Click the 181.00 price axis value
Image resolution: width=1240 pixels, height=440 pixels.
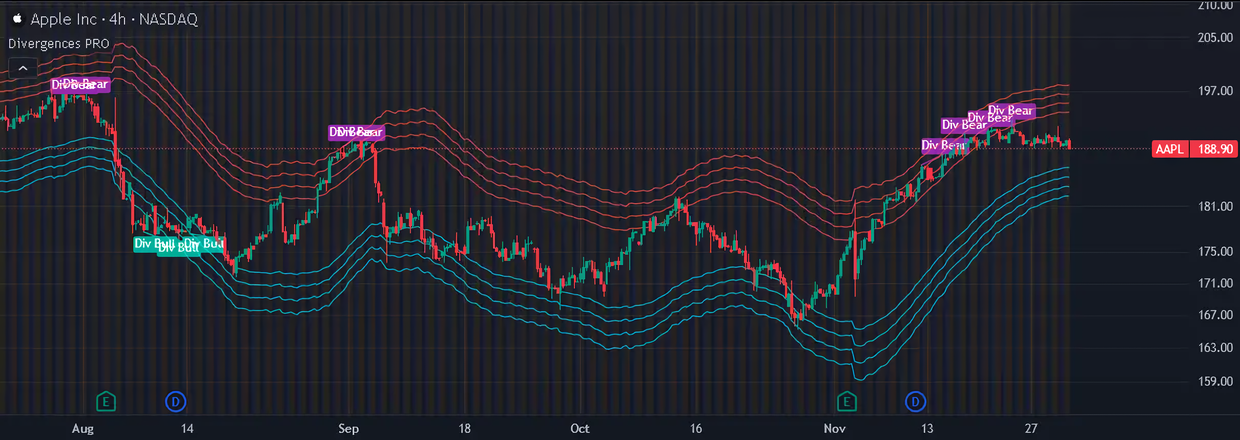[x=1217, y=207]
